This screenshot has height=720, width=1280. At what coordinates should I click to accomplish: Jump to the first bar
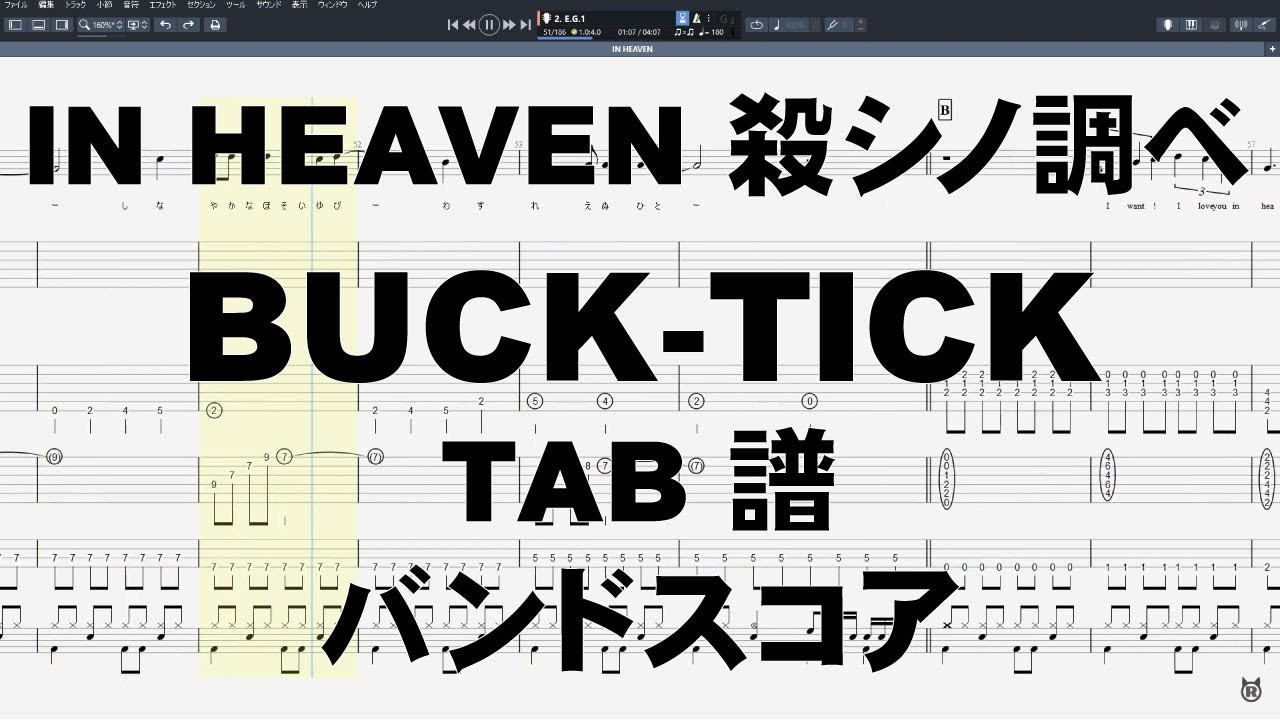click(453, 24)
